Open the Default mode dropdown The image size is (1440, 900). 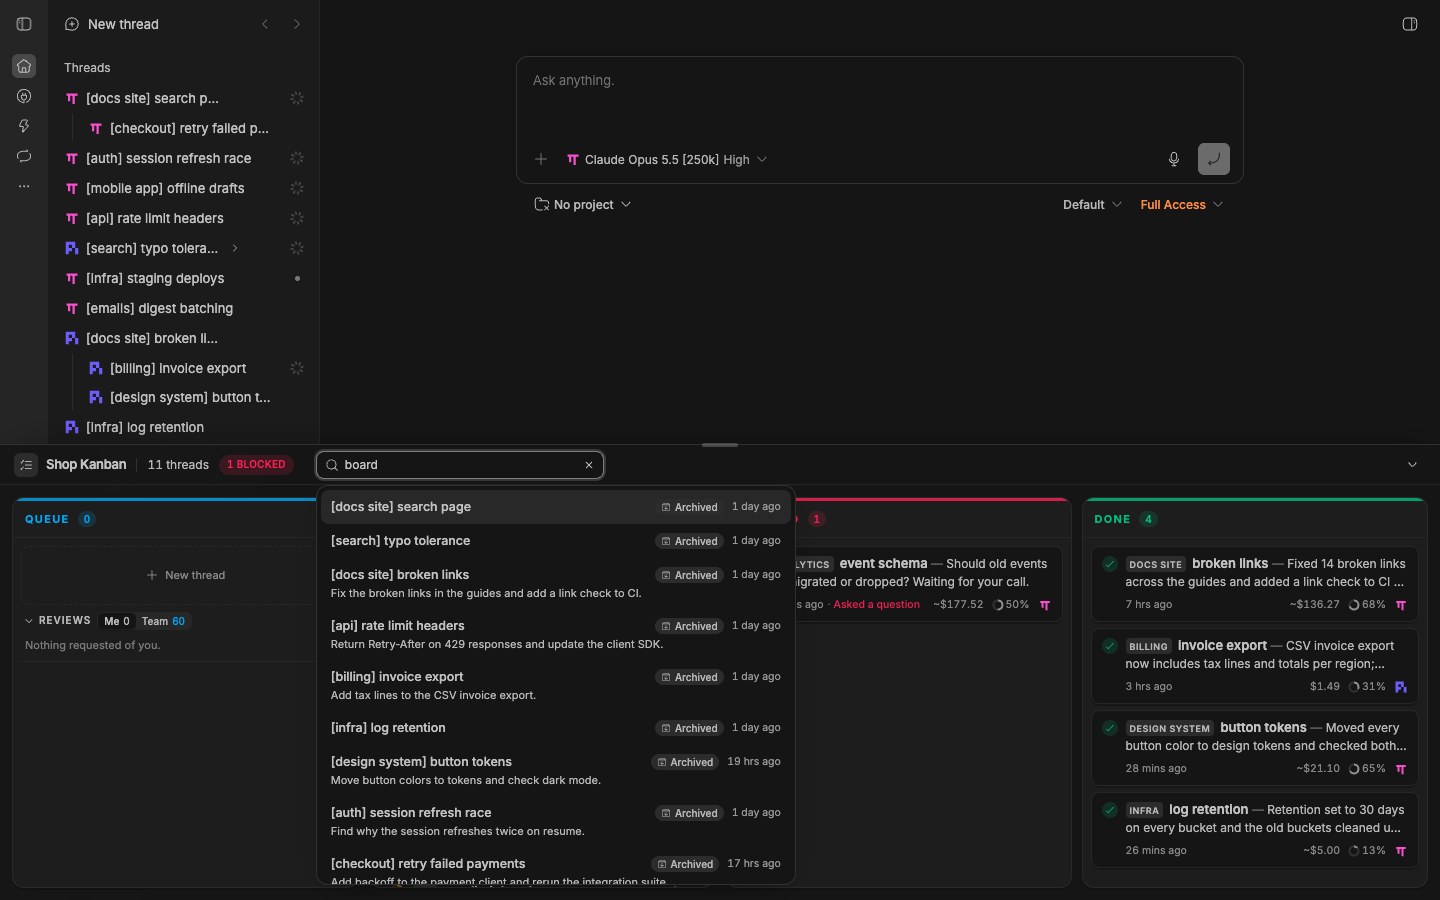pyautogui.click(x=1092, y=204)
